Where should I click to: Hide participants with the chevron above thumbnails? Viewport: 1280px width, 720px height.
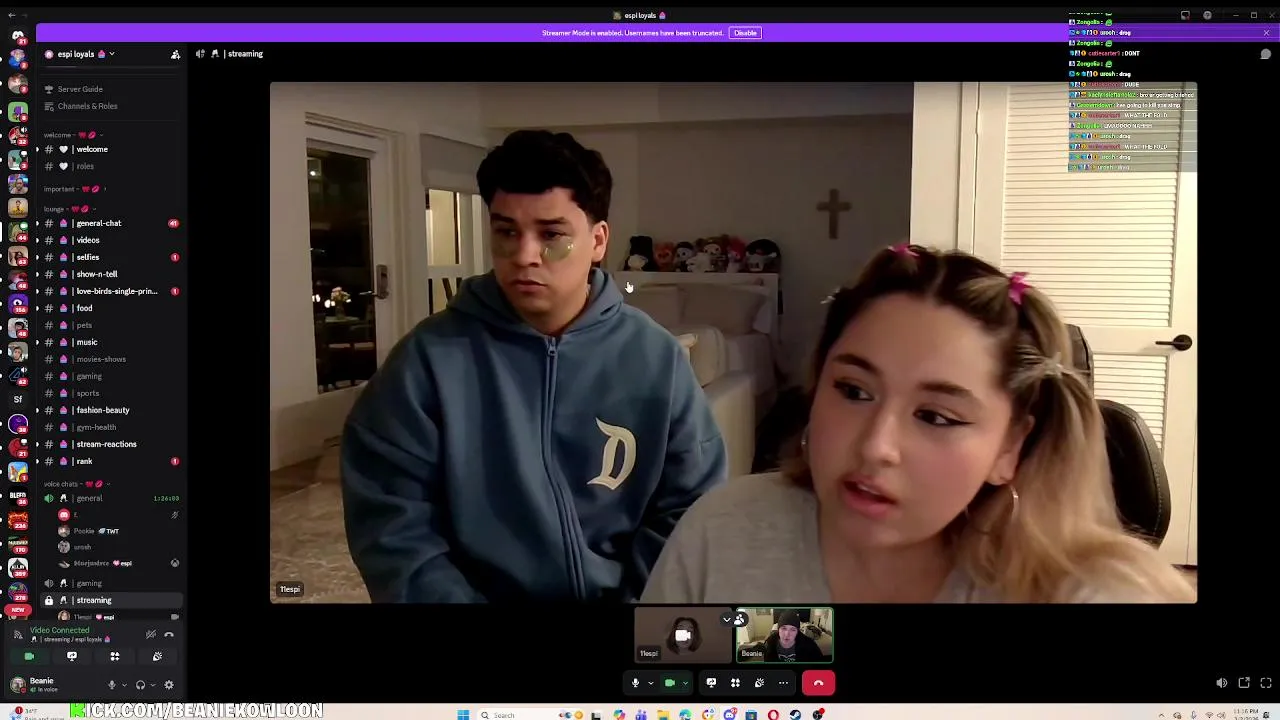click(727, 619)
